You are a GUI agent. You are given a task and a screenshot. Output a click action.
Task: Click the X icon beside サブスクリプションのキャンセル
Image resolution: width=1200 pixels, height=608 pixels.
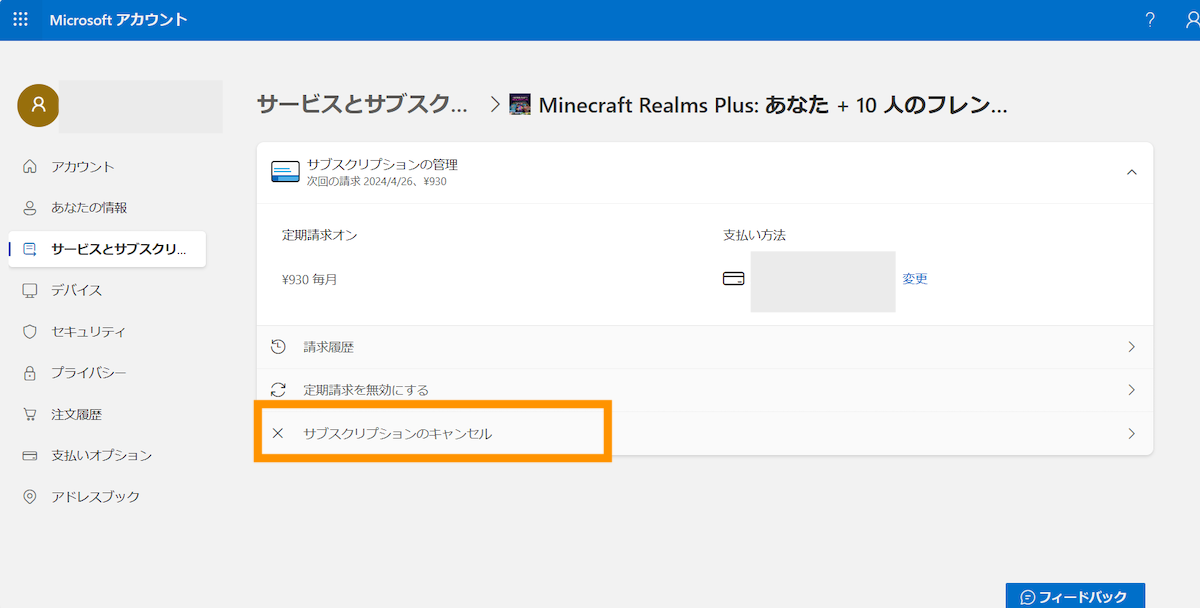click(279, 434)
